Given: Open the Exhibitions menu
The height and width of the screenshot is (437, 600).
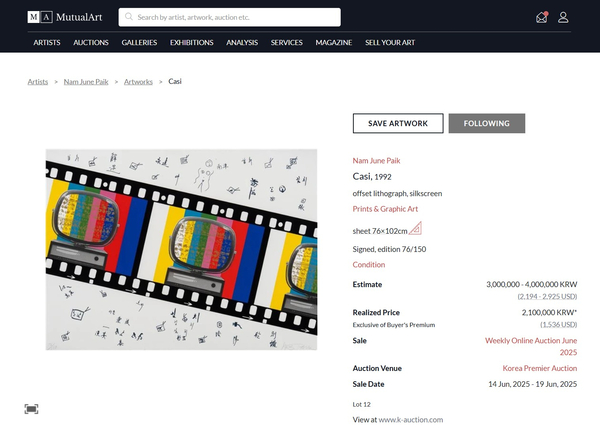Looking at the screenshot, I should [191, 43].
